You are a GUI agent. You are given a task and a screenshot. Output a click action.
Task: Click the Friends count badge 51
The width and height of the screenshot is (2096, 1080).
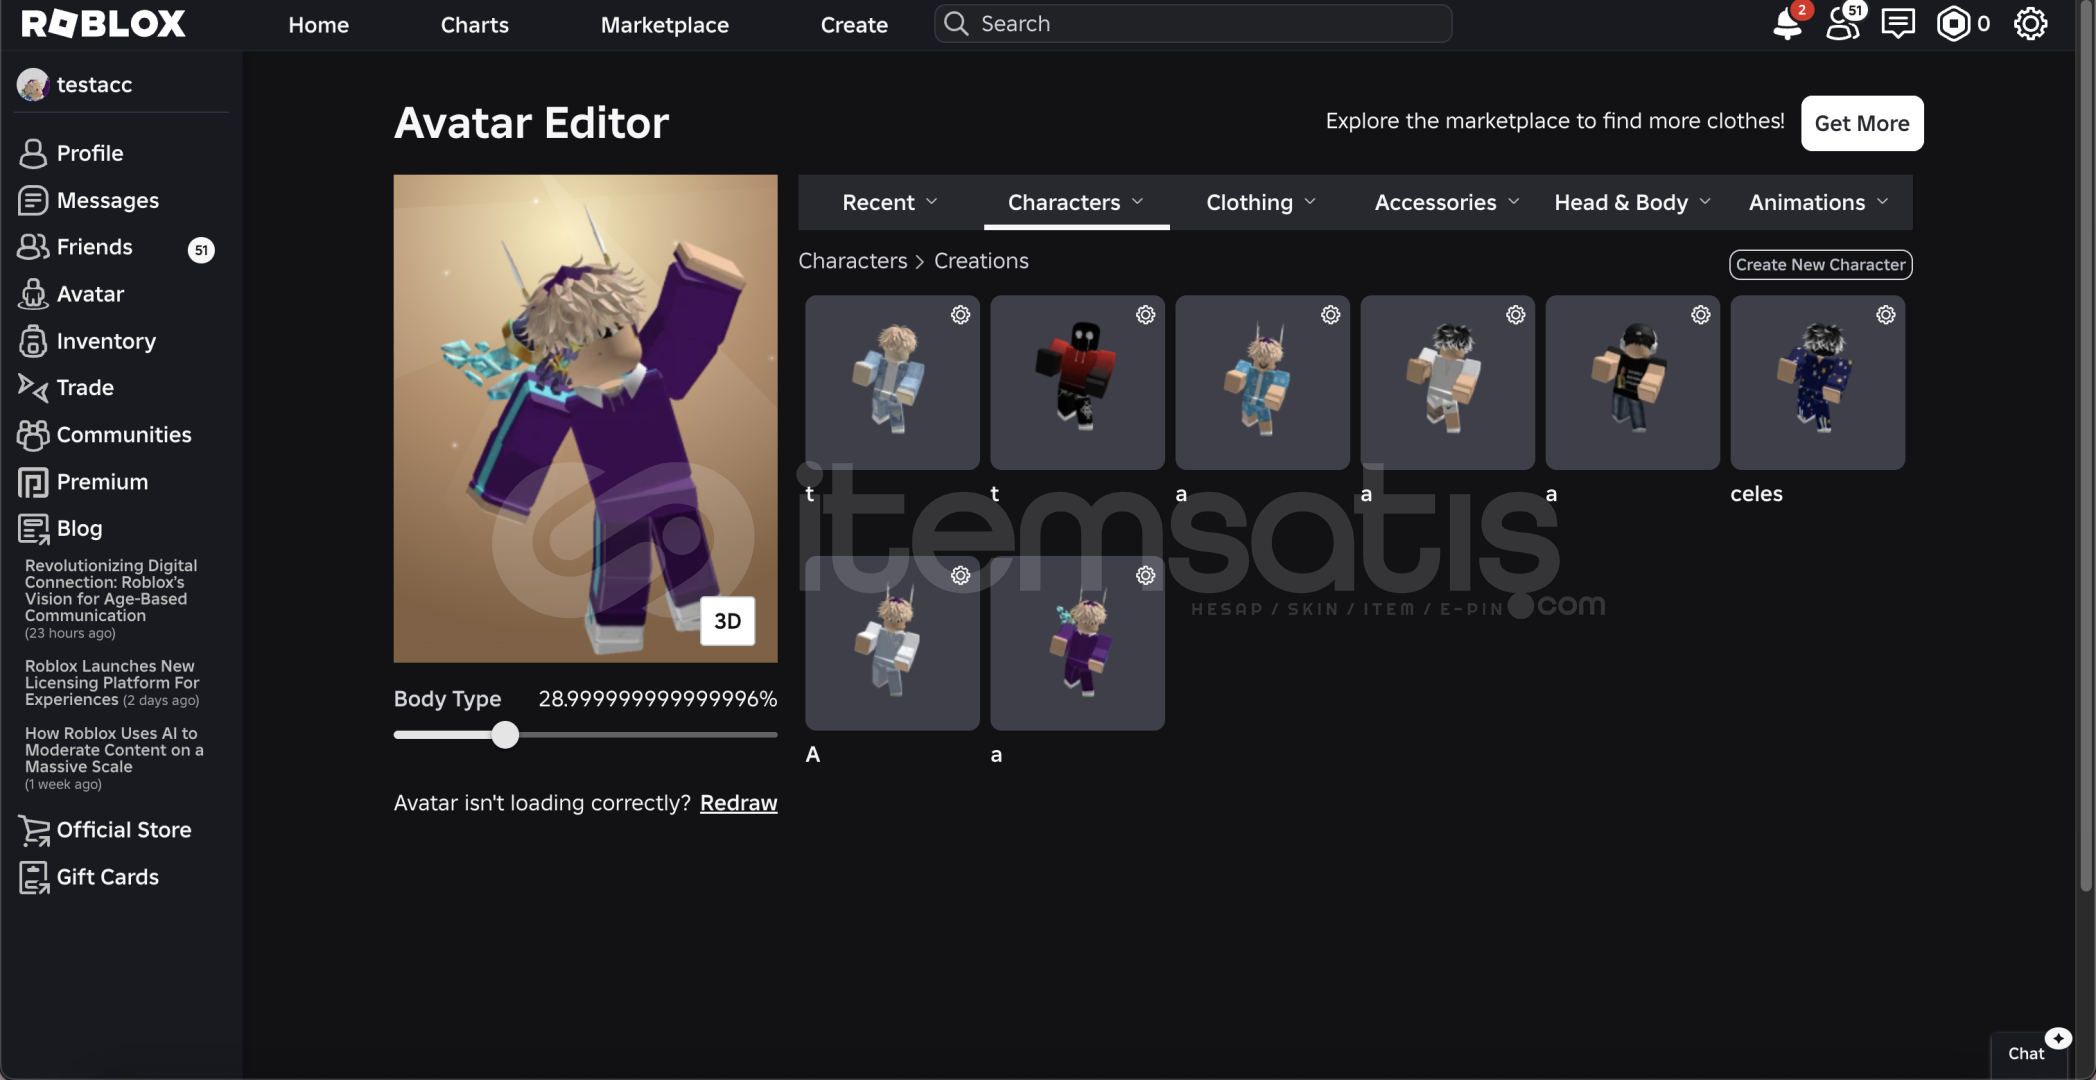coord(201,250)
